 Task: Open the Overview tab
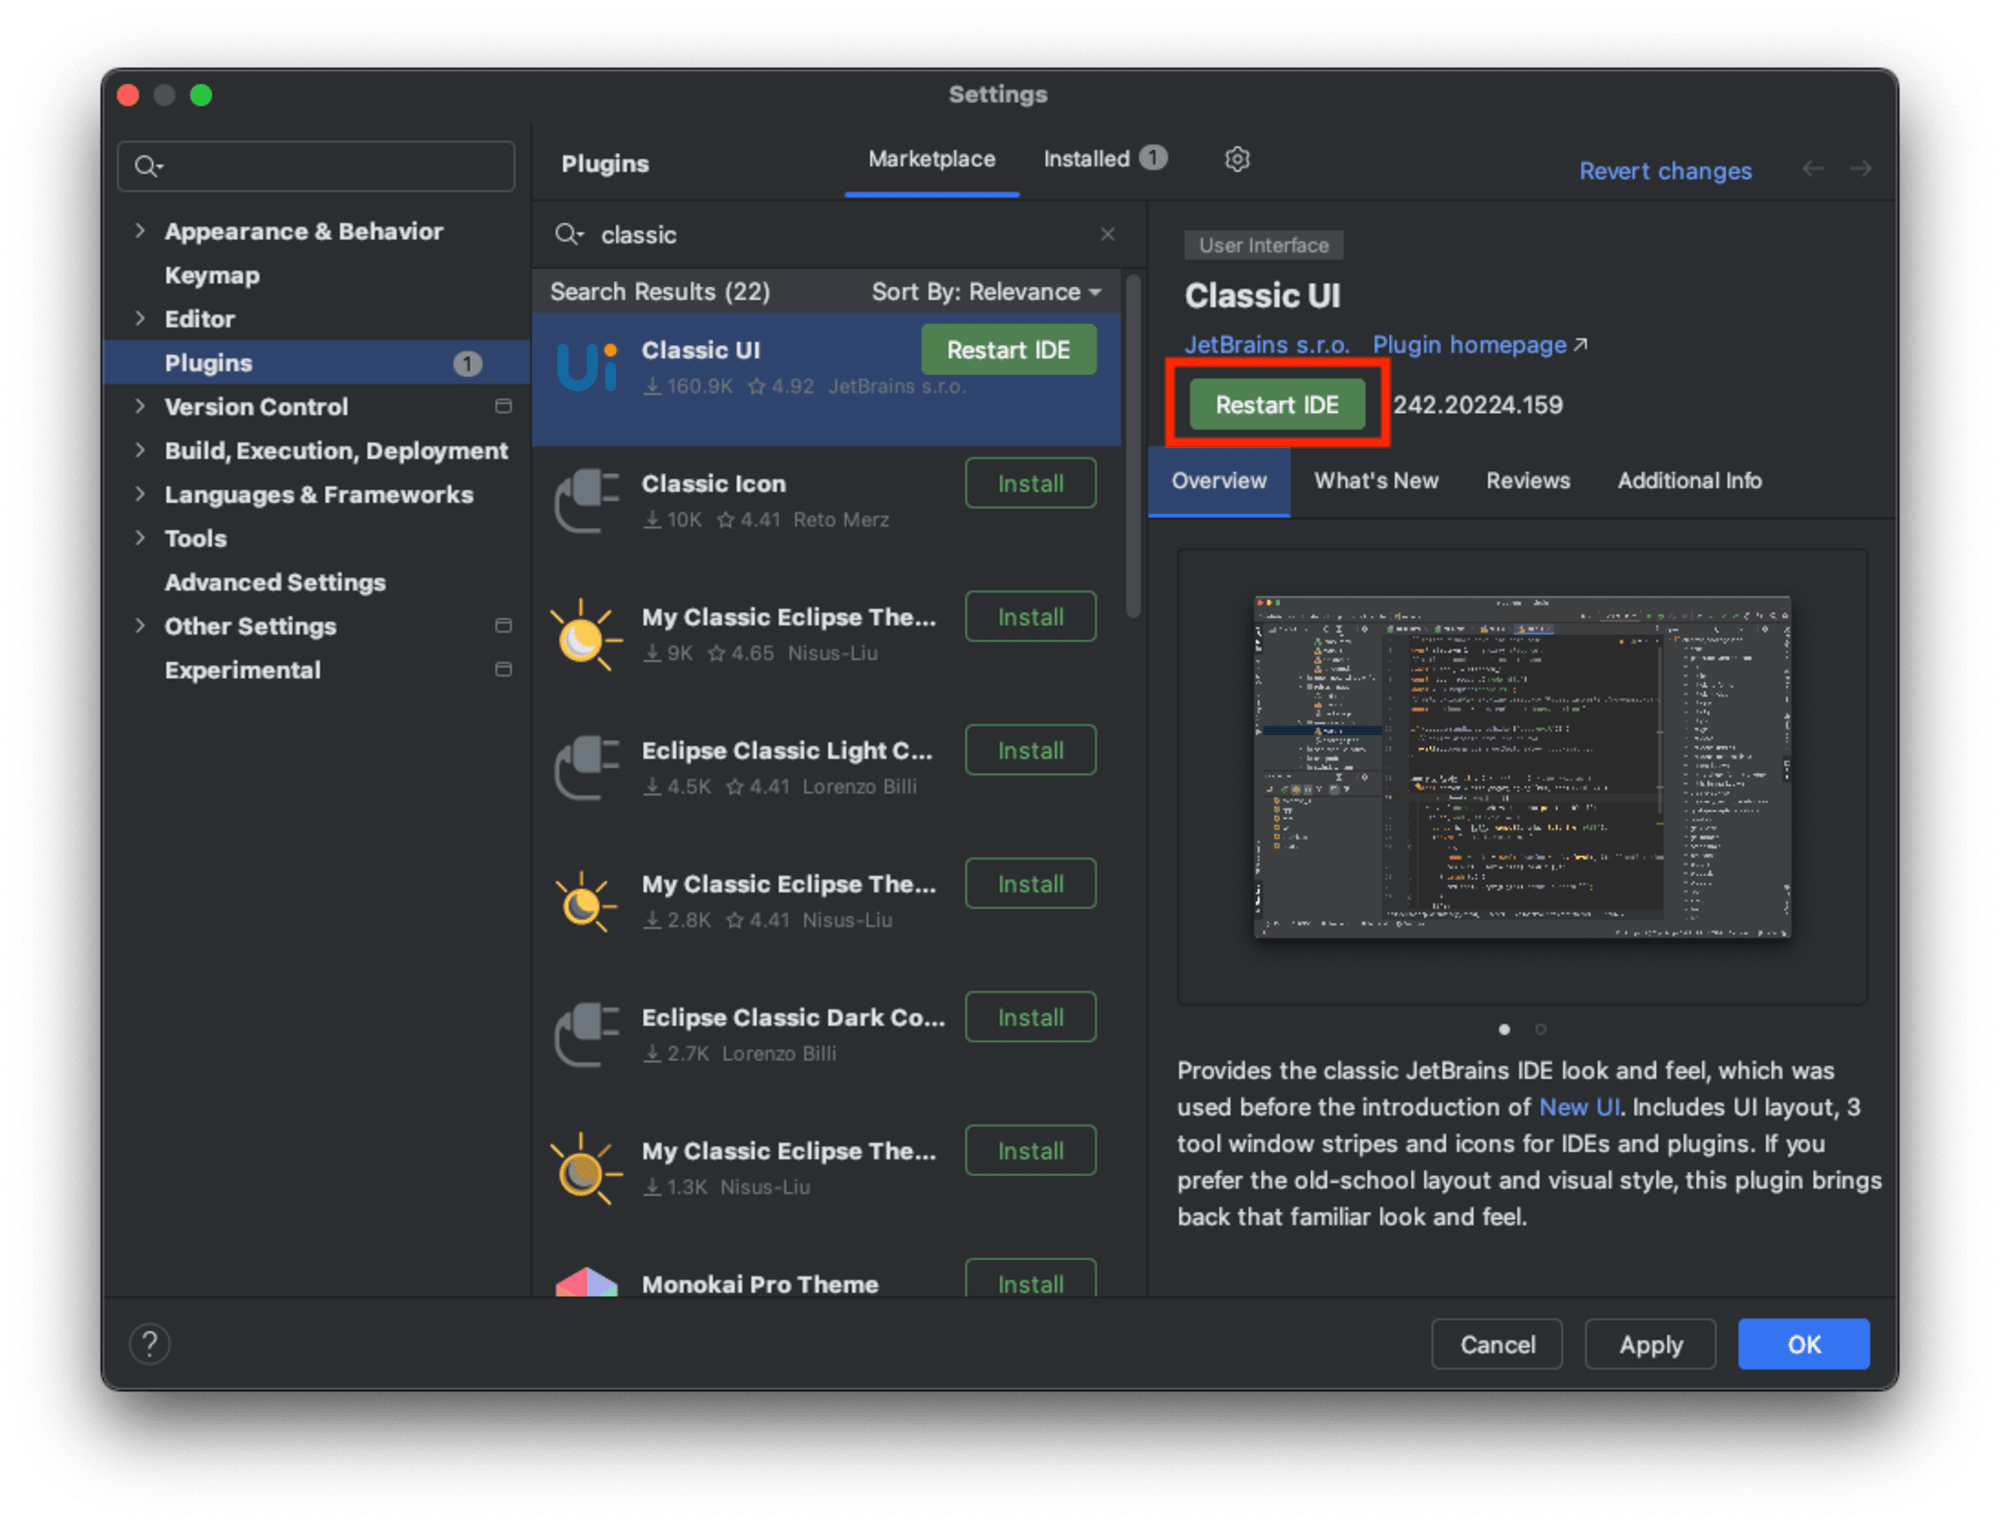1219,481
